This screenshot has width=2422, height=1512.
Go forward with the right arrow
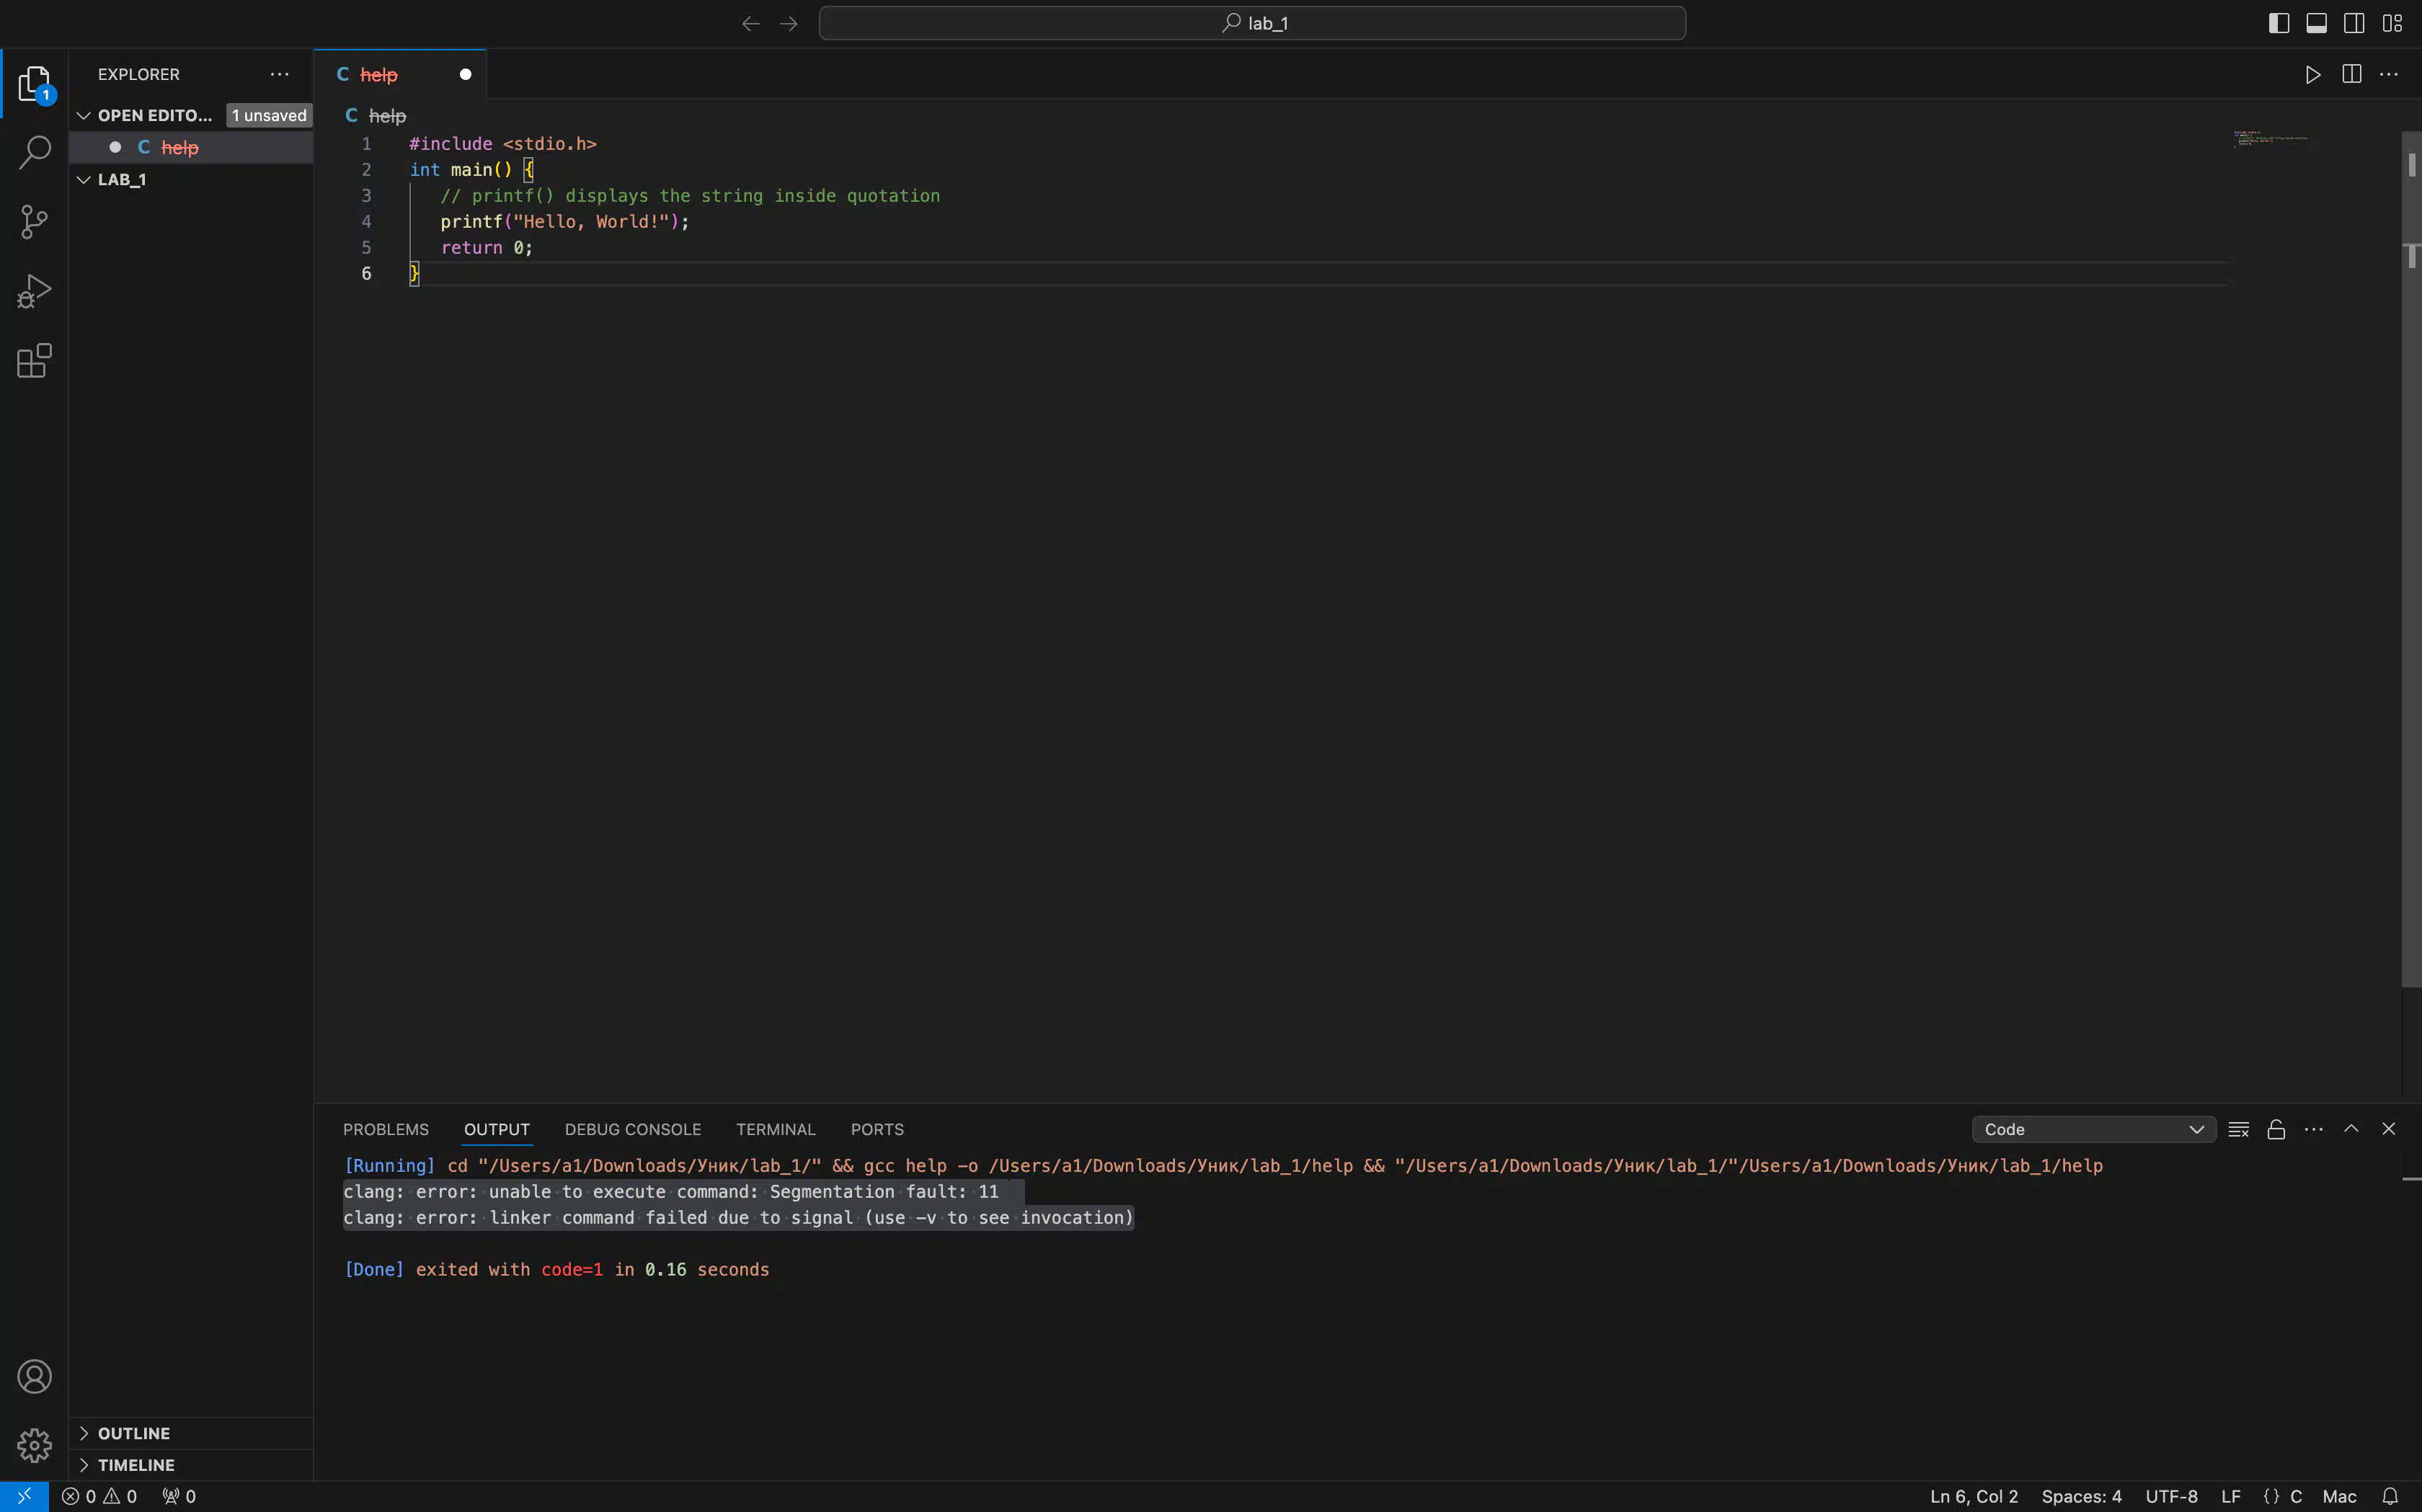789,23
